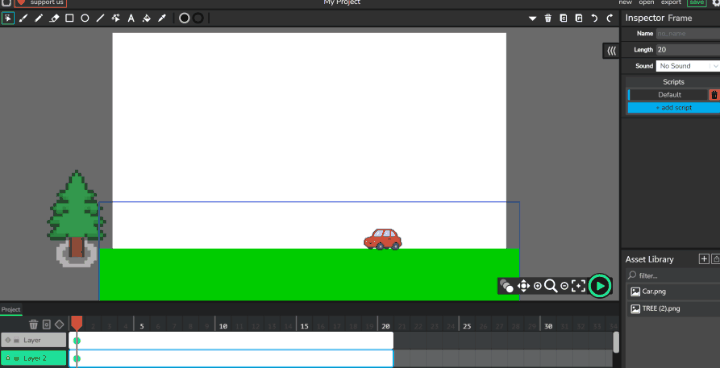Click the timeline vertical scrollbar

pyautogui.click(x=616, y=342)
